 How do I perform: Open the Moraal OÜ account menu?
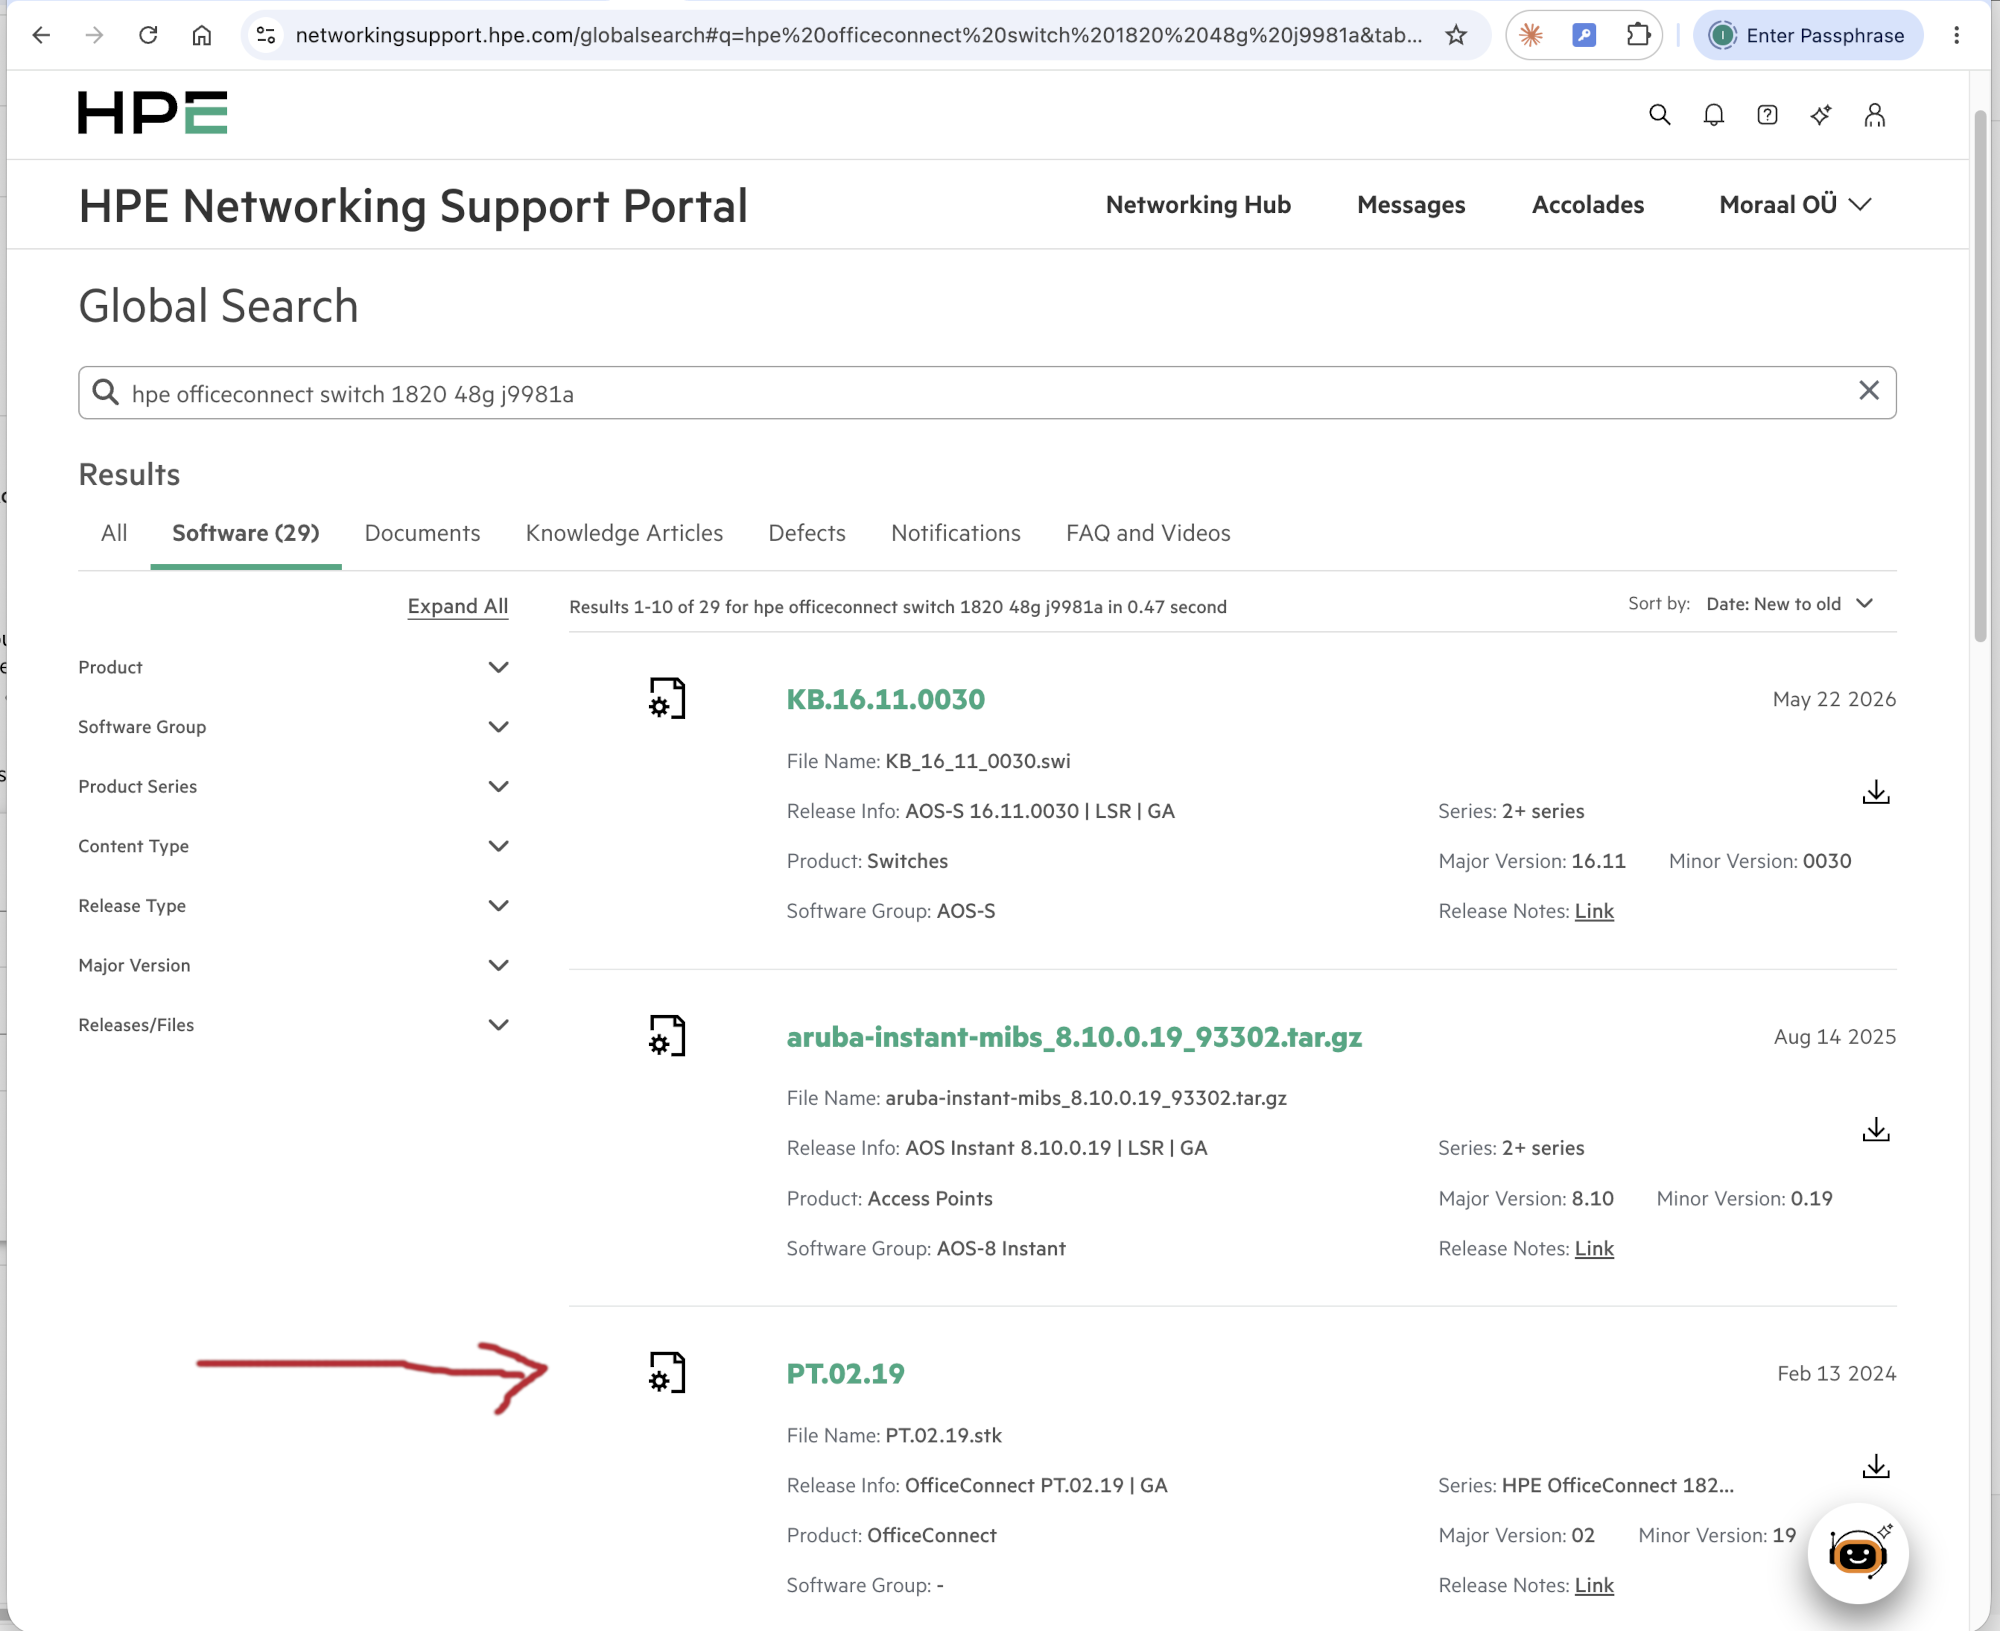click(1794, 205)
